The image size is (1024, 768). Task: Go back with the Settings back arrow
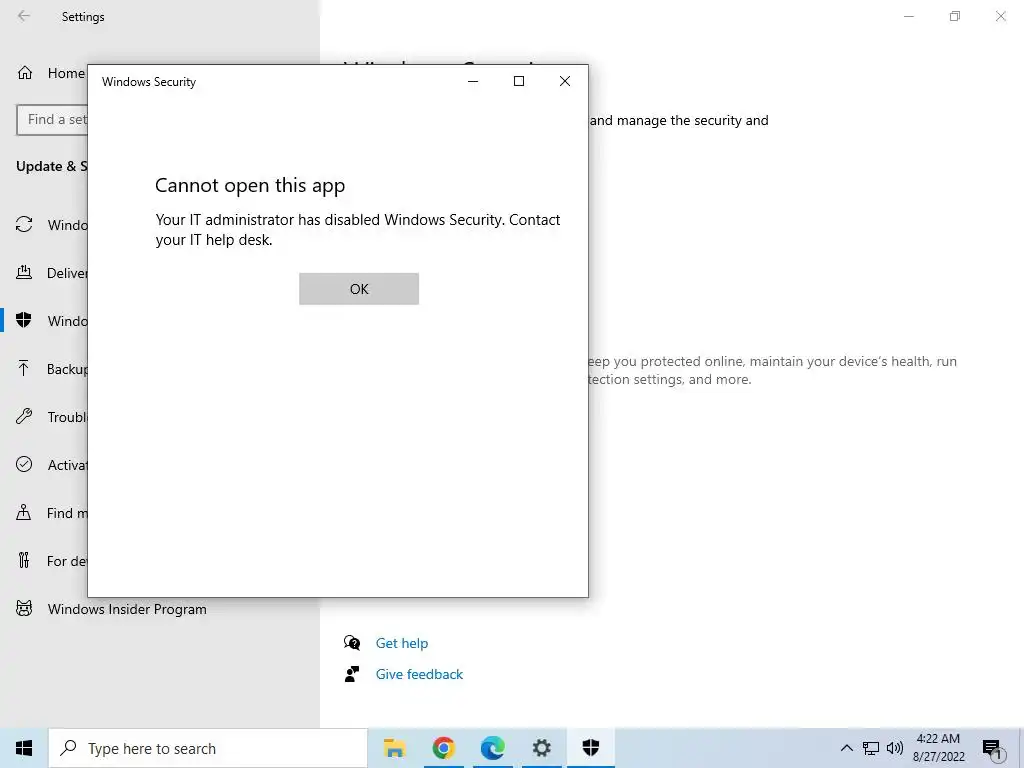pyautogui.click(x=24, y=16)
